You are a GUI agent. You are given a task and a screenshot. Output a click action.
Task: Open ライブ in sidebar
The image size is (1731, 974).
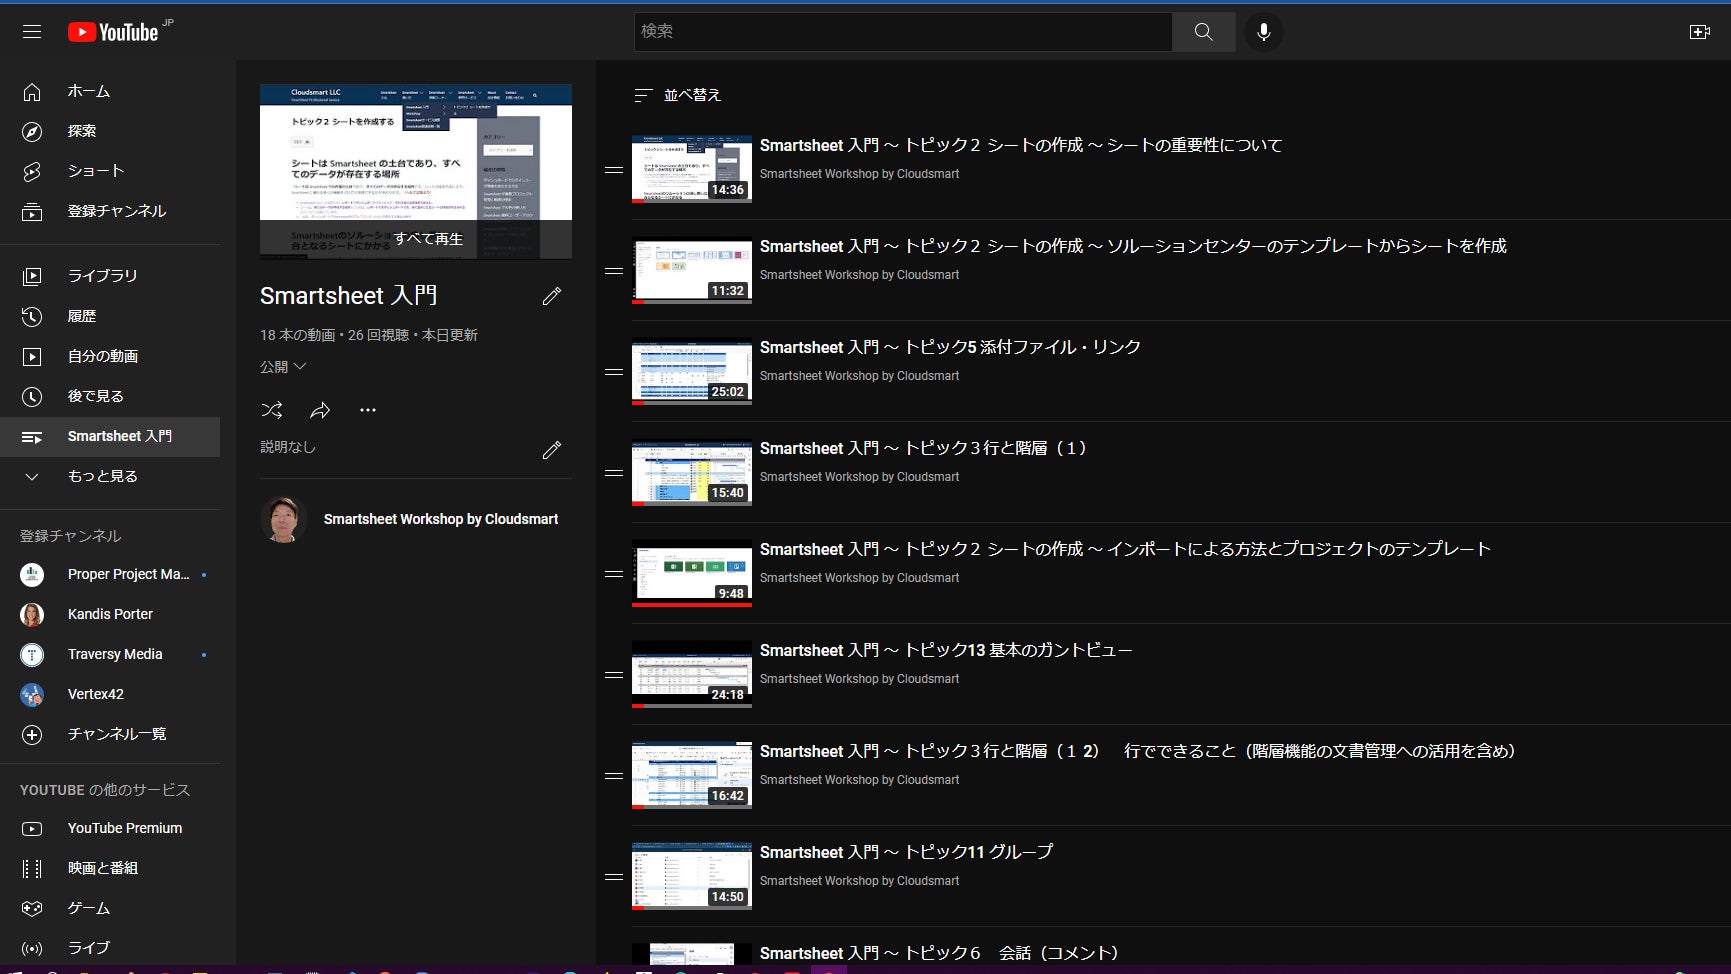tap(110, 948)
